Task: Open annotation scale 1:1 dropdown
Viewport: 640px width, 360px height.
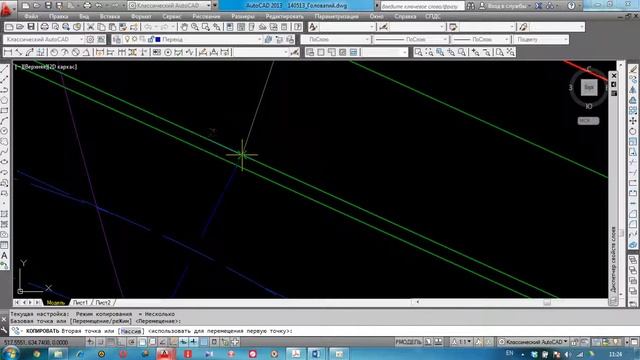Action: [461, 342]
